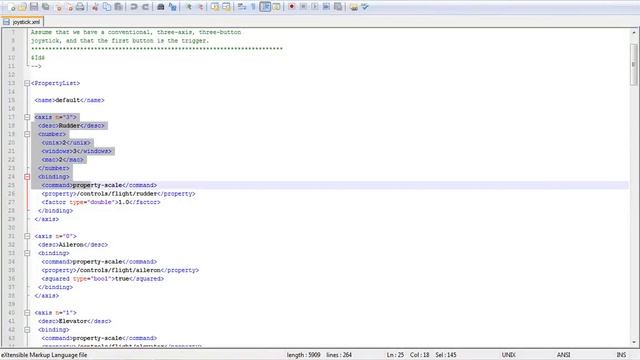Open the user defined language icon

(x=276, y=7)
